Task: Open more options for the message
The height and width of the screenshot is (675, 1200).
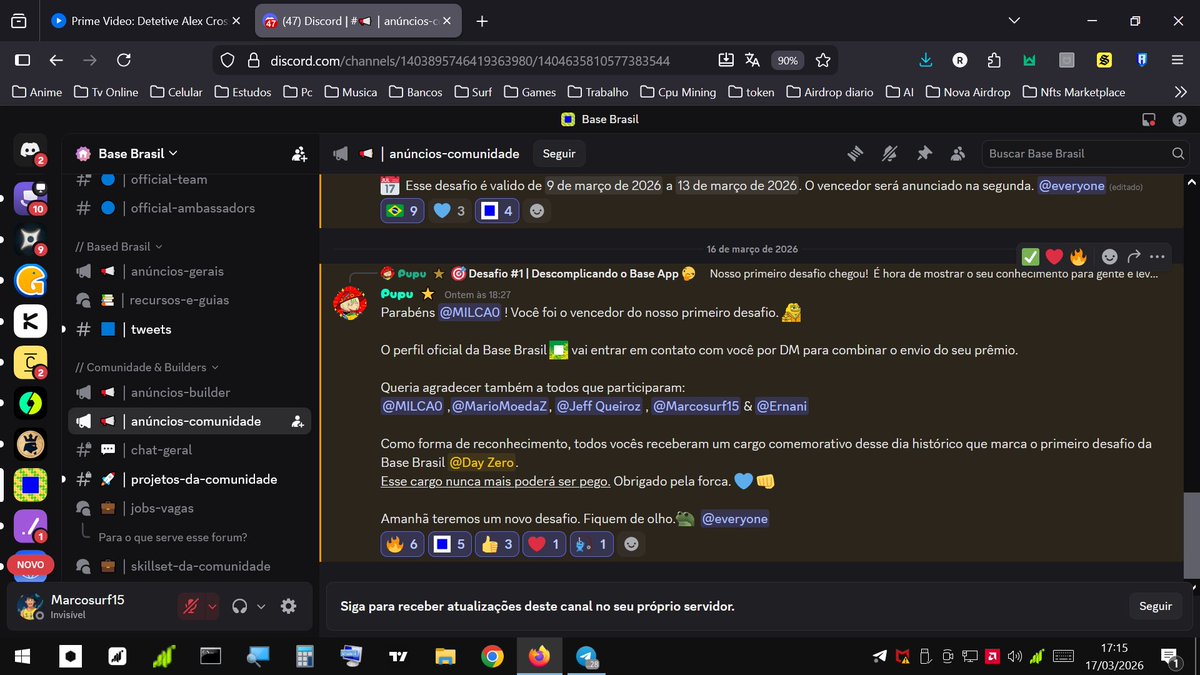Action: click(1157, 256)
